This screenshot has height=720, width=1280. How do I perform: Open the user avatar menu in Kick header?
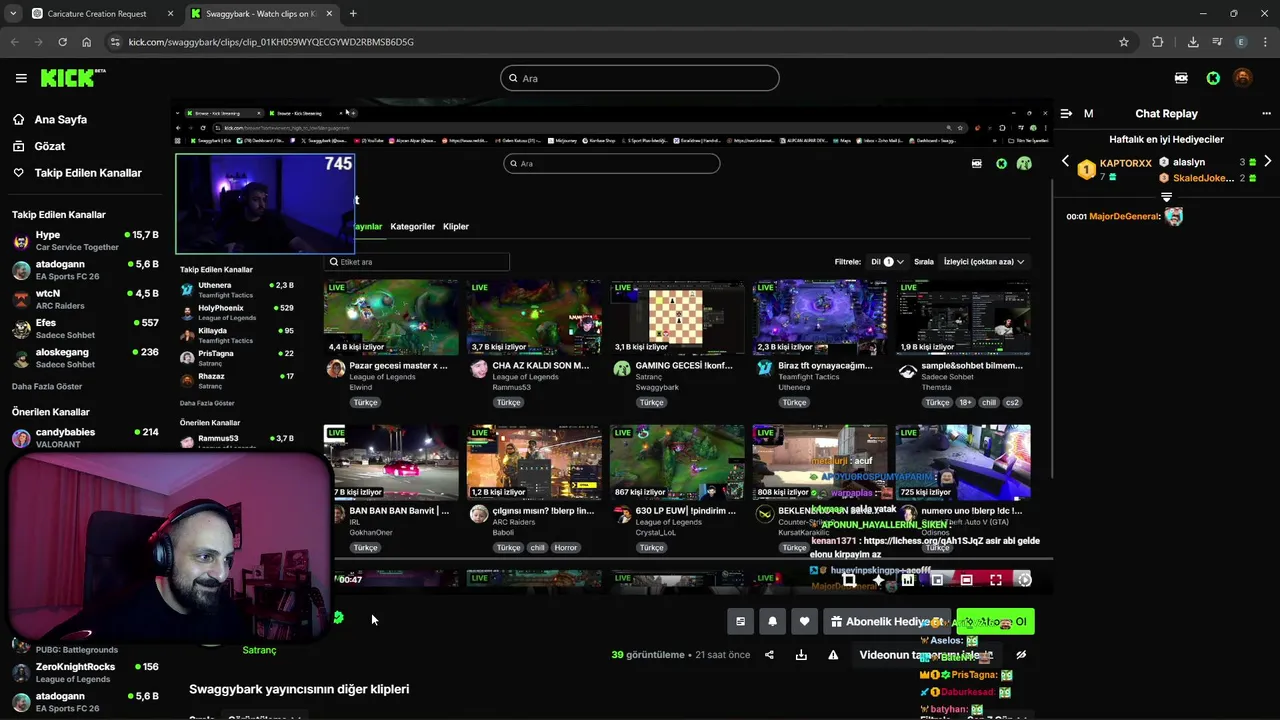1243,78
